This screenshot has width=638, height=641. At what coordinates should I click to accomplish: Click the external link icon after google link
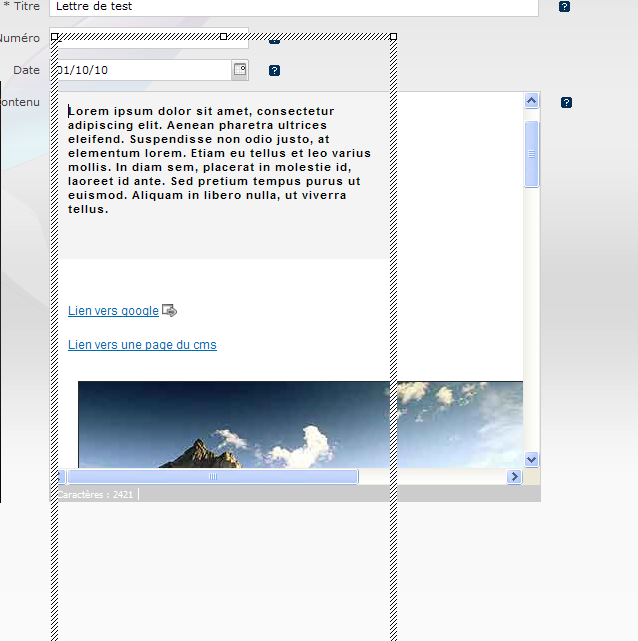[x=169, y=310]
